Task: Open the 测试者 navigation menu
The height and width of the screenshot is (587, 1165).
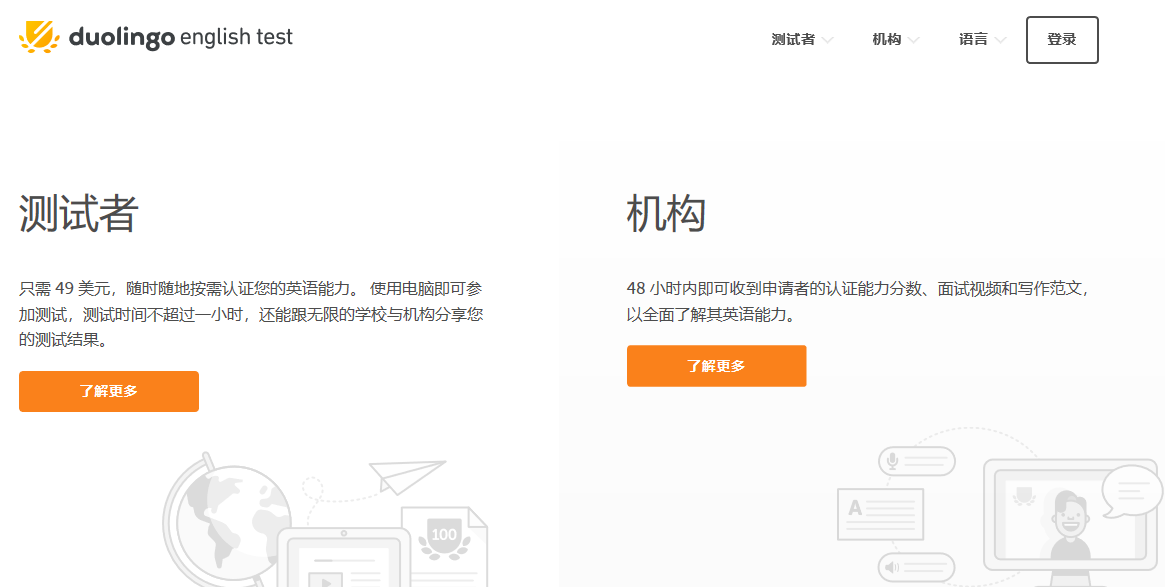Action: [x=793, y=40]
